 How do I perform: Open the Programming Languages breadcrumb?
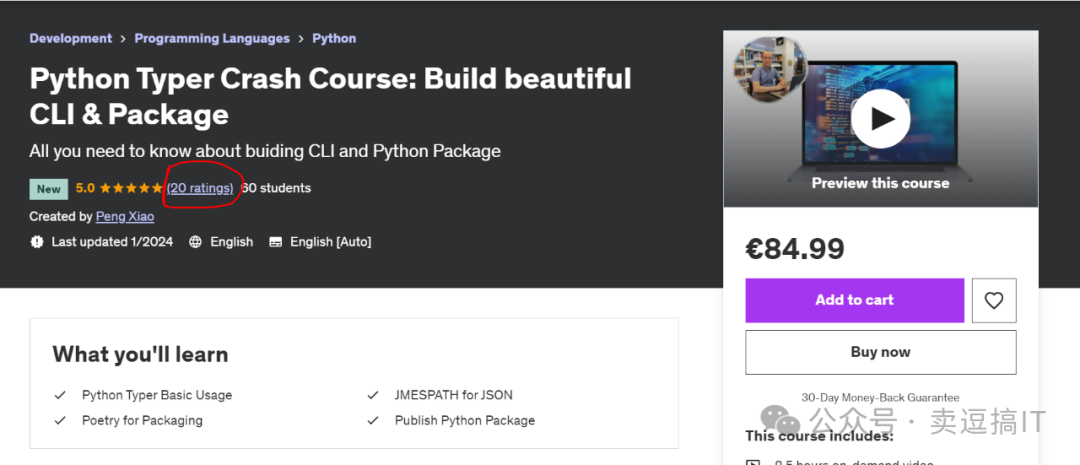(212, 39)
